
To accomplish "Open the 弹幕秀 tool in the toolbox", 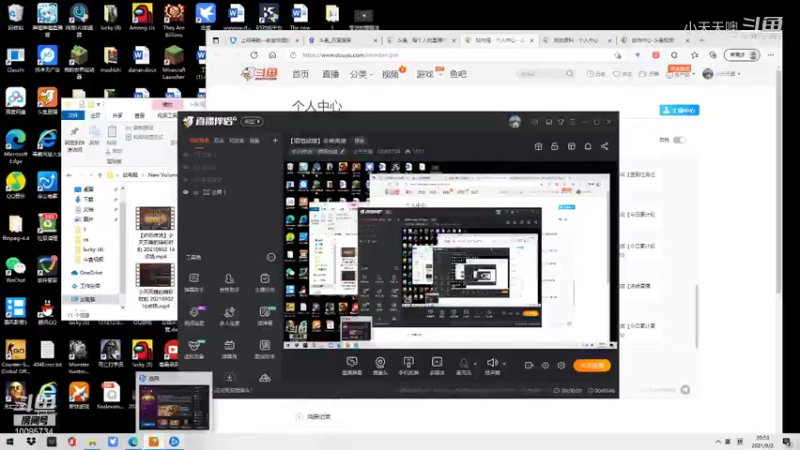I will [x=230, y=349].
